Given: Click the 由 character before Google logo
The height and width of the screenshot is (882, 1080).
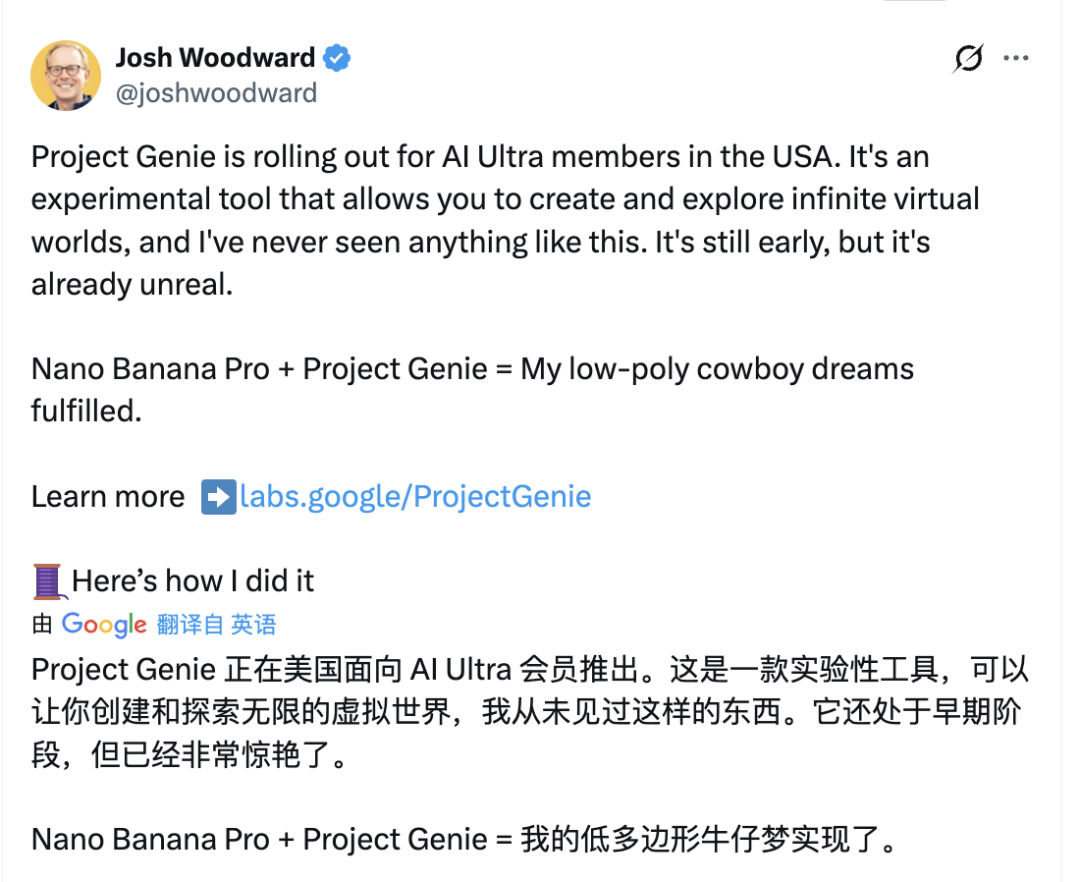Looking at the screenshot, I should (x=42, y=625).
